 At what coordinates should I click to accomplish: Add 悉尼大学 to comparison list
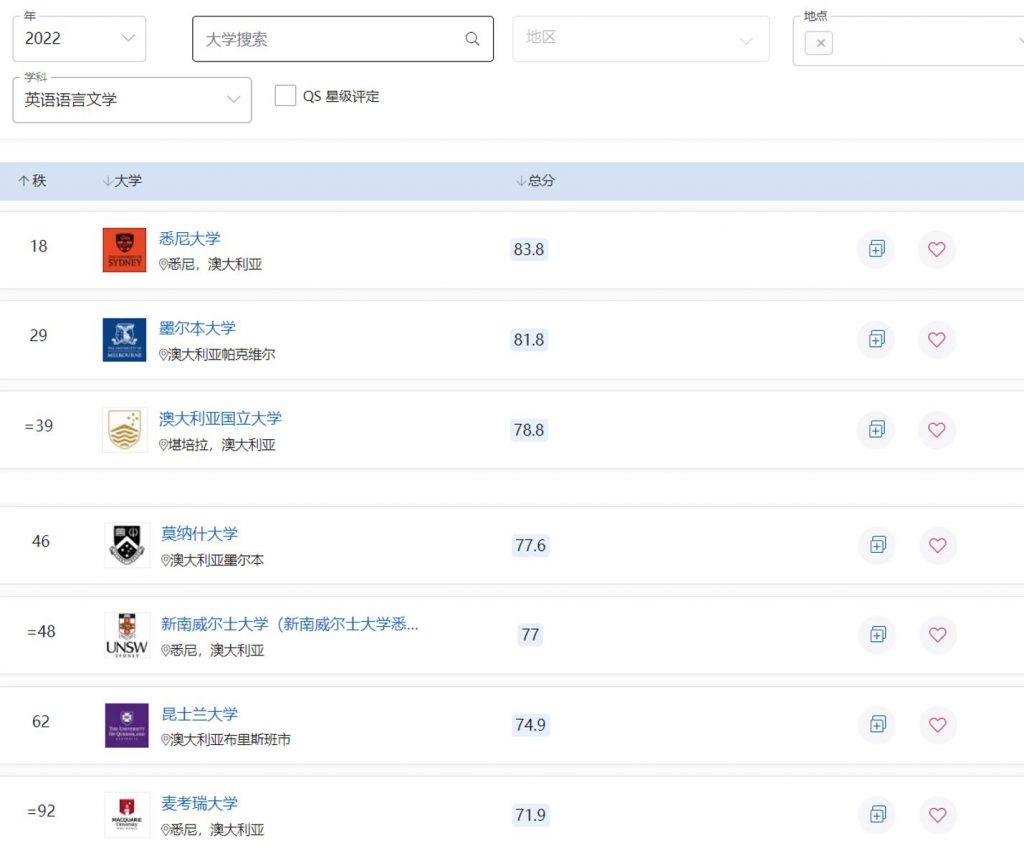876,249
